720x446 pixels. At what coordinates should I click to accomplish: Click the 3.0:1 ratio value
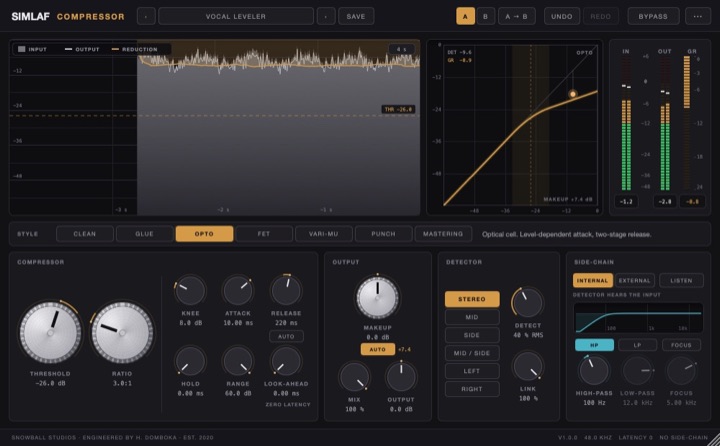click(x=122, y=383)
